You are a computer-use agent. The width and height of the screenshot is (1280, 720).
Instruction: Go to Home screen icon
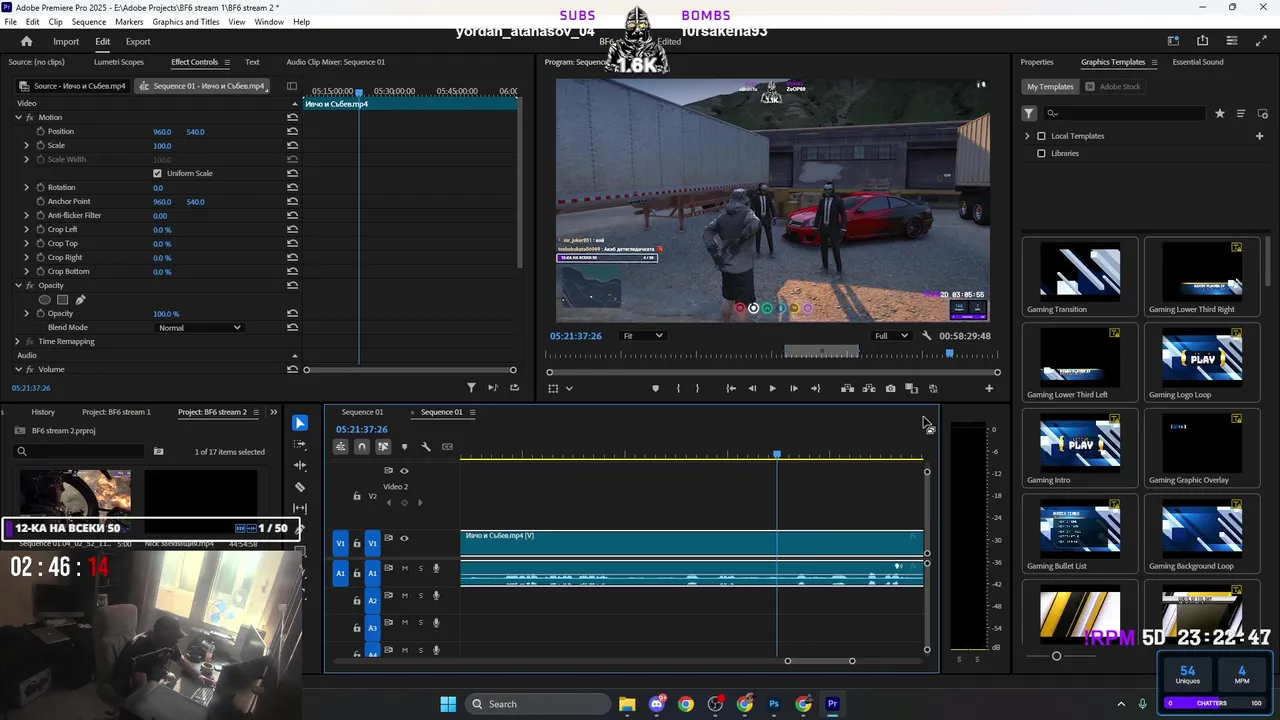[x=27, y=41]
